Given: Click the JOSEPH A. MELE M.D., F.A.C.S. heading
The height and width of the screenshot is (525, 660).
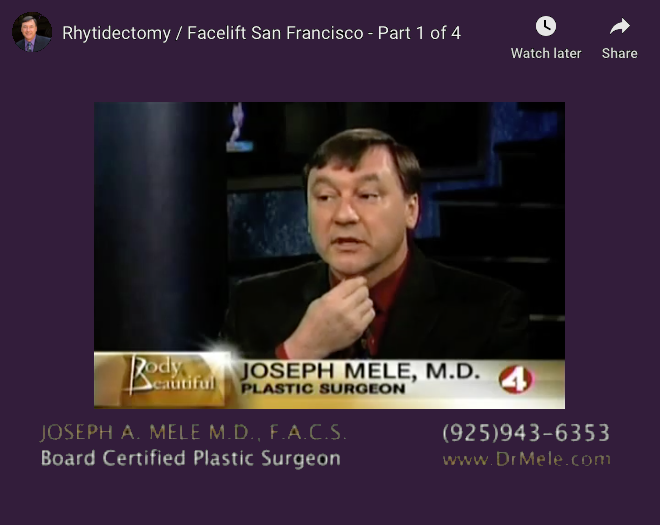Looking at the screenshot, I should pyautogui.click(x=193, y=433).
